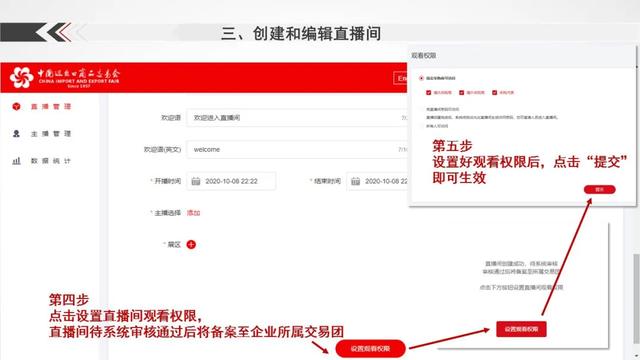Open the 开播时间 date picker field
Viewport: 640px width, 360px height.
click(x=231, y=181)
